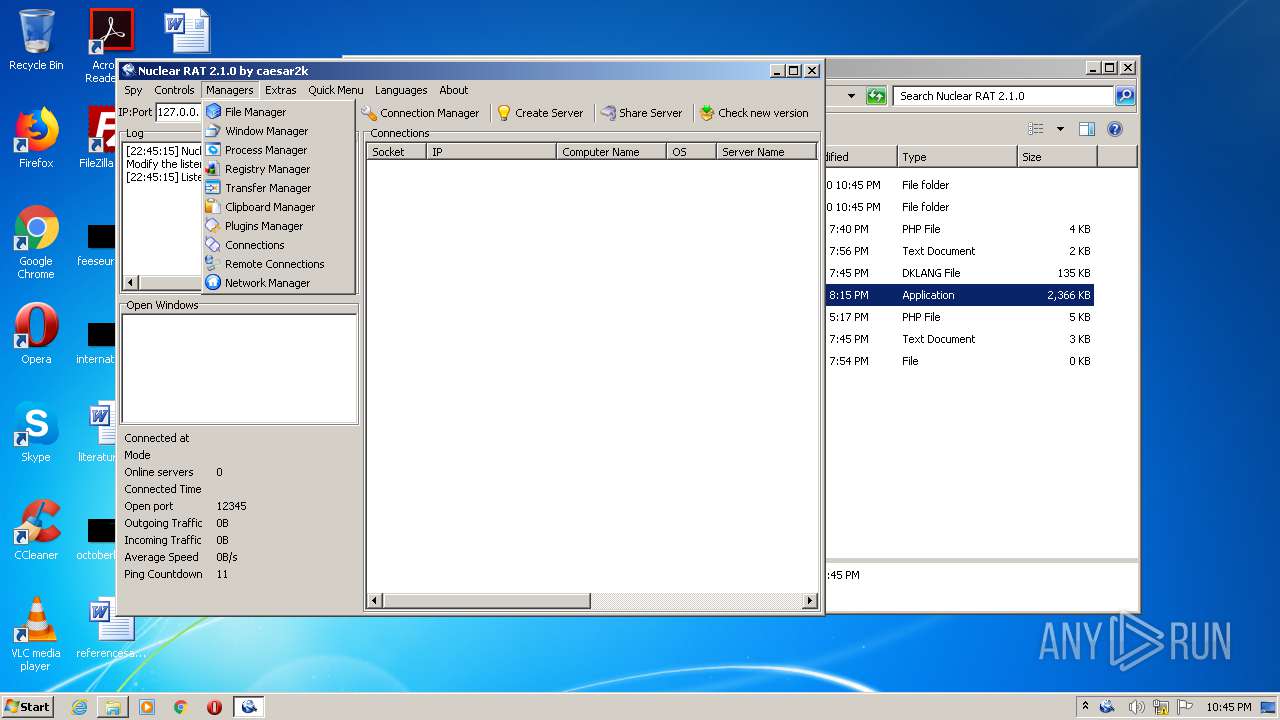Select the Application file row in Explorer
Viewport: 1280px width, 720px height.
[959, 295]
